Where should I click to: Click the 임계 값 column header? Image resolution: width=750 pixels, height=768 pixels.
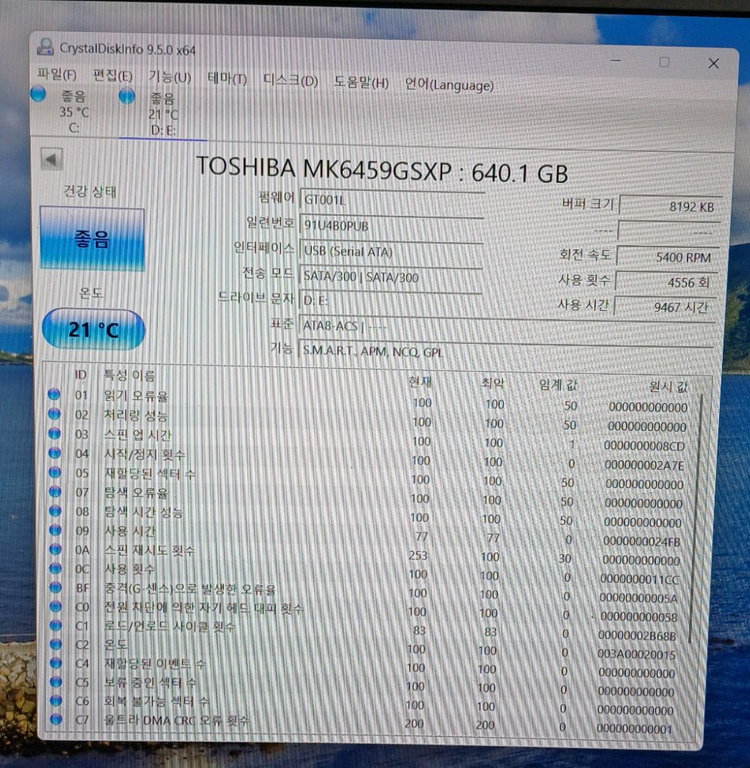coord(558,385)
